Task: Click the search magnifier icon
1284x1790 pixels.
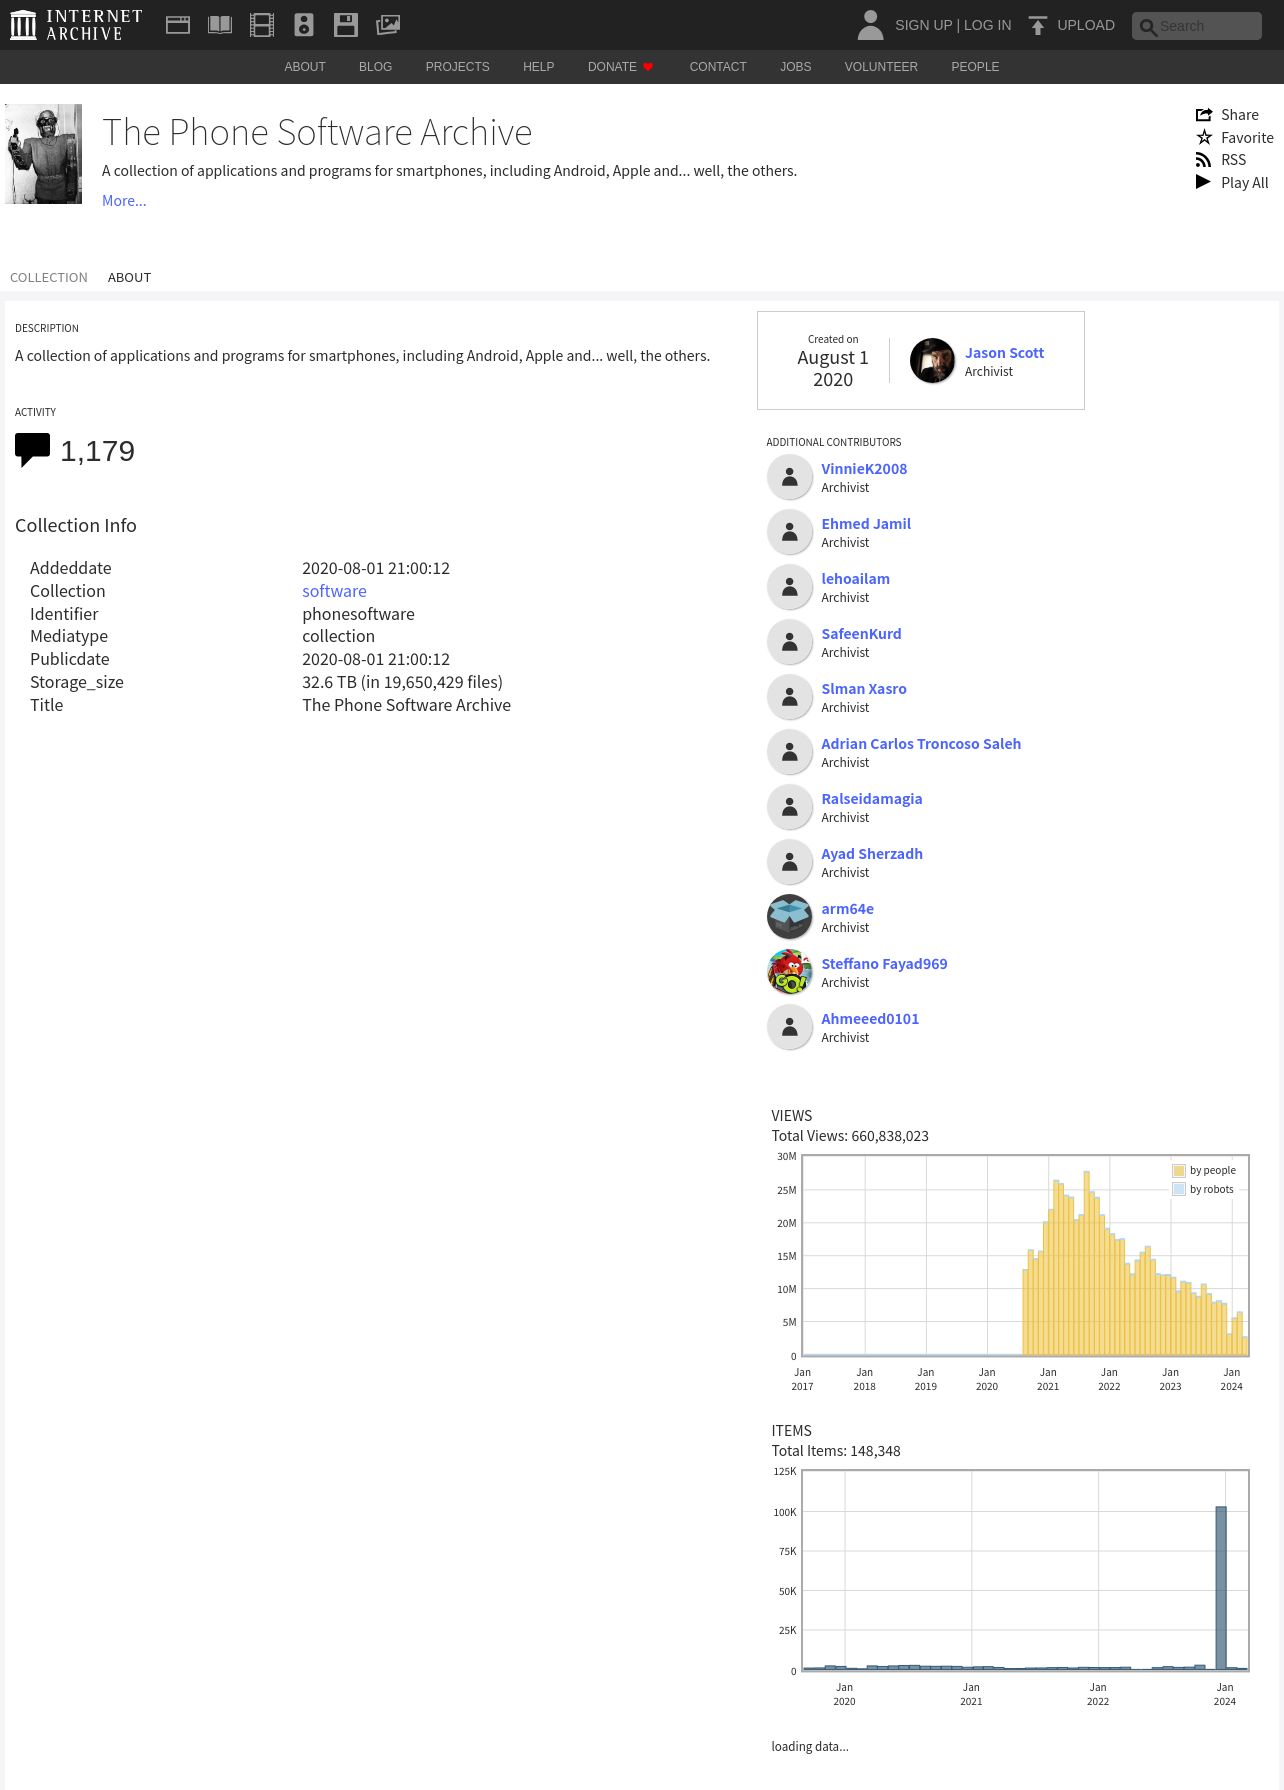Action: (x=1148, y=27)
